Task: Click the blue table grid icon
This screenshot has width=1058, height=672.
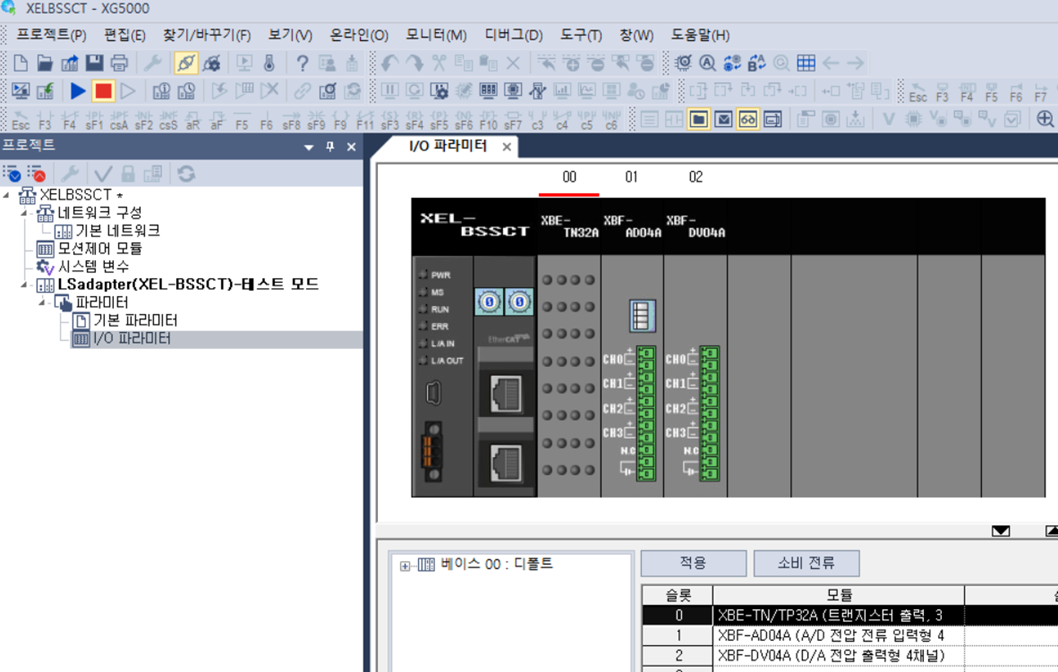Action: click(806, 63)
